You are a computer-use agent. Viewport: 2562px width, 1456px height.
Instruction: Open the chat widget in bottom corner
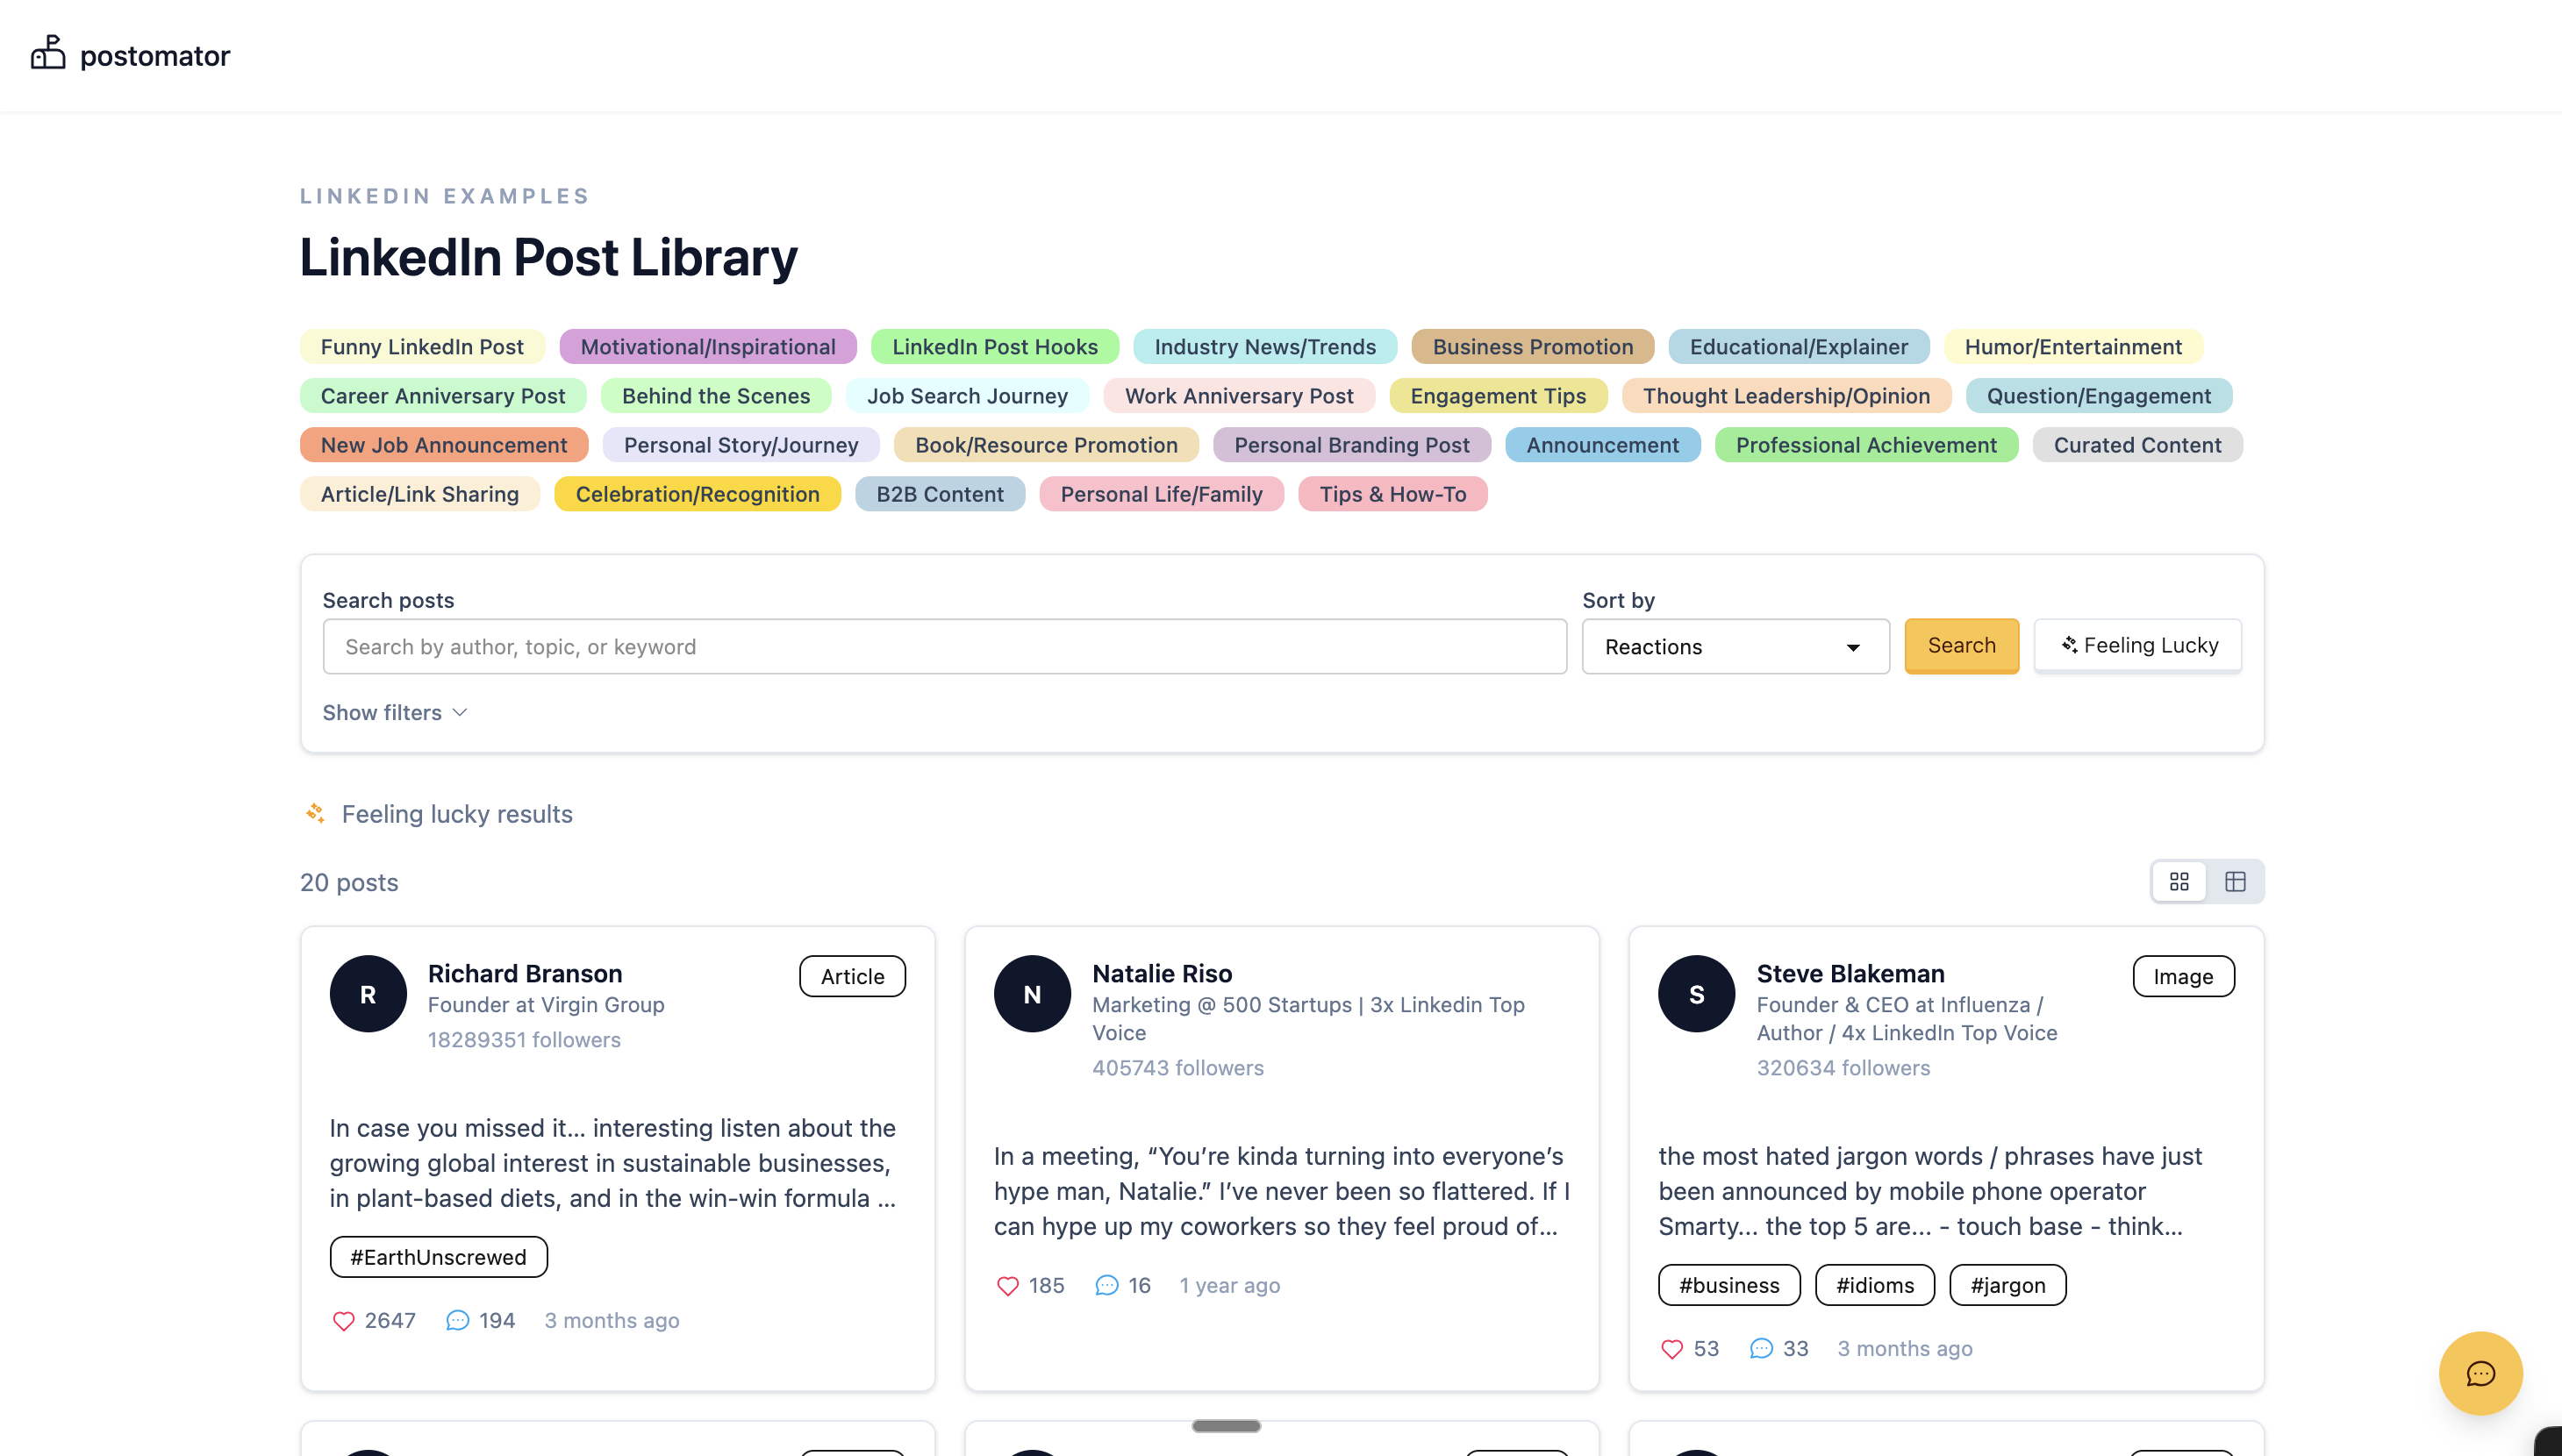click(2480, 1373)
